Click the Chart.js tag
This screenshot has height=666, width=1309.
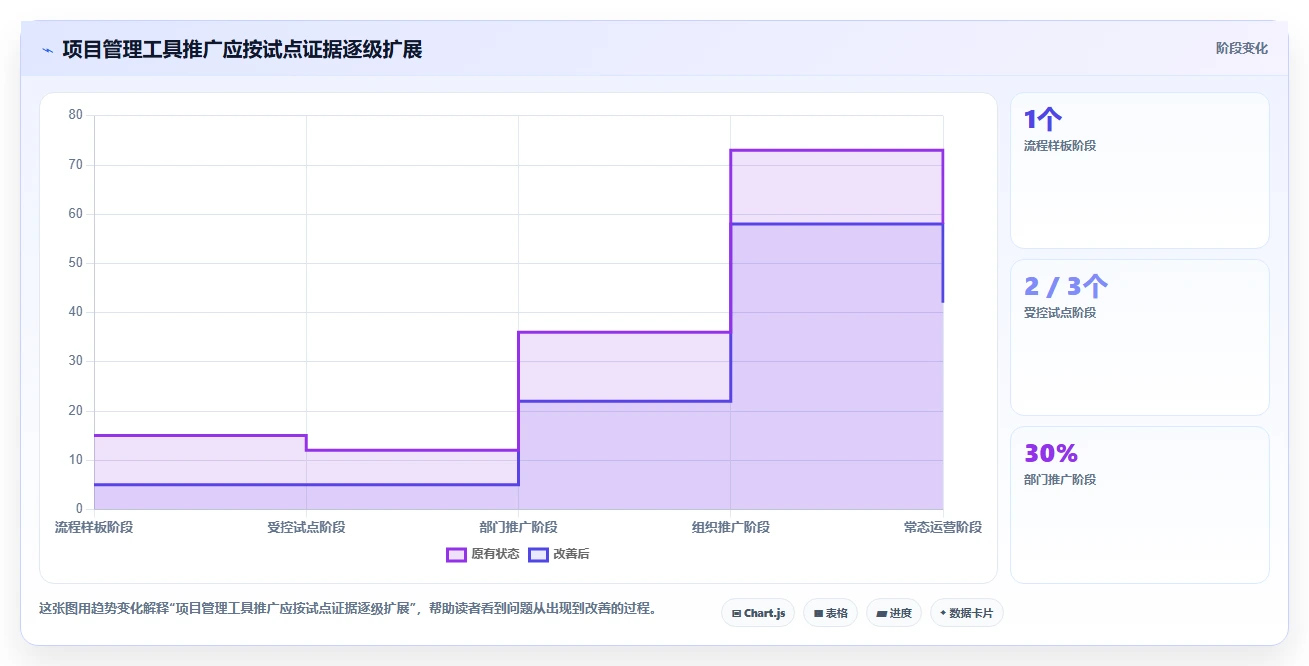pos(758,613)
